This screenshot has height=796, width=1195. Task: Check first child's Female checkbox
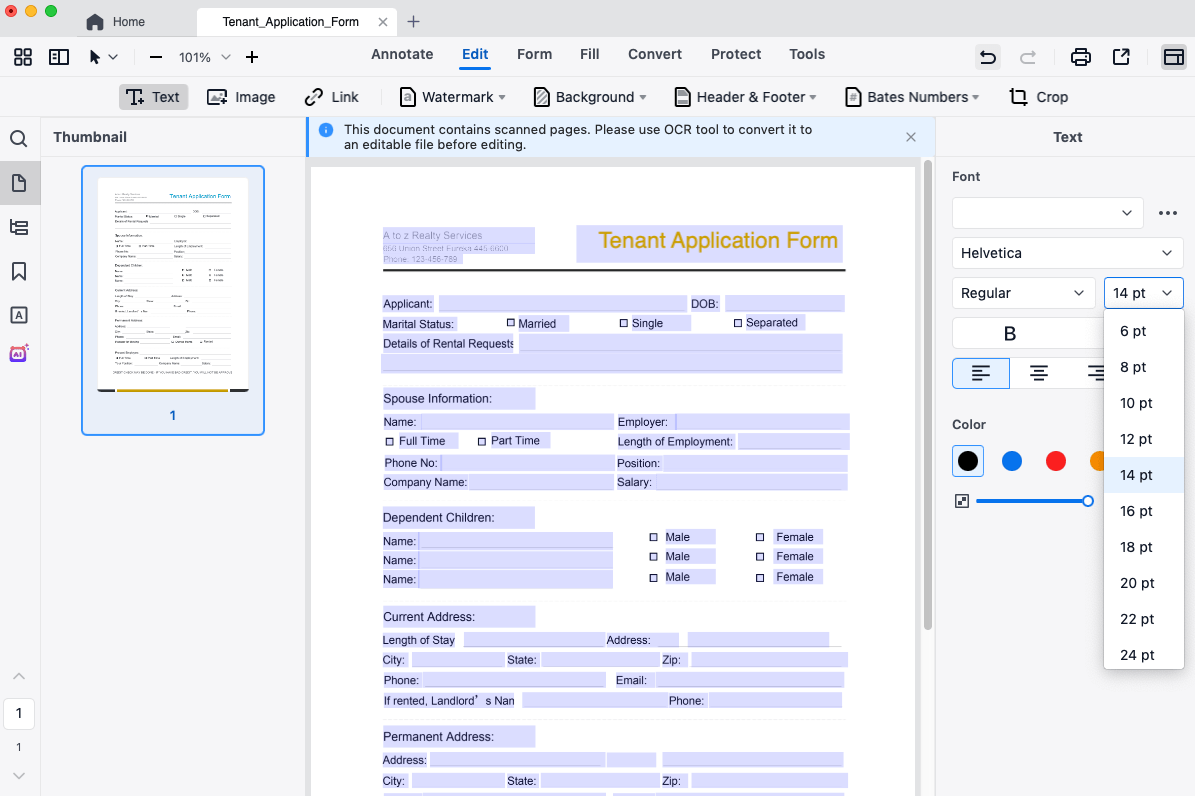(760, 538)
